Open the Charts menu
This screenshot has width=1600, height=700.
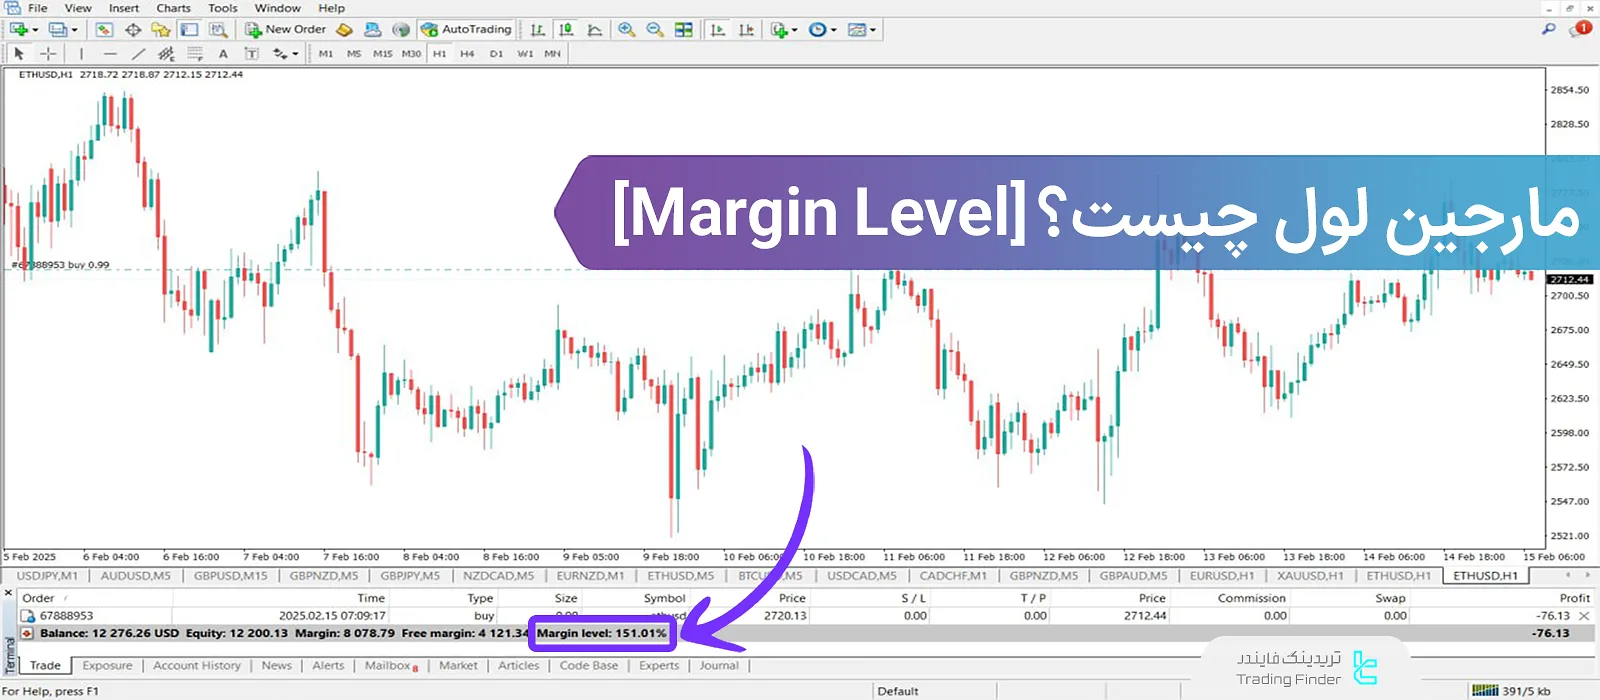[173, 8]
